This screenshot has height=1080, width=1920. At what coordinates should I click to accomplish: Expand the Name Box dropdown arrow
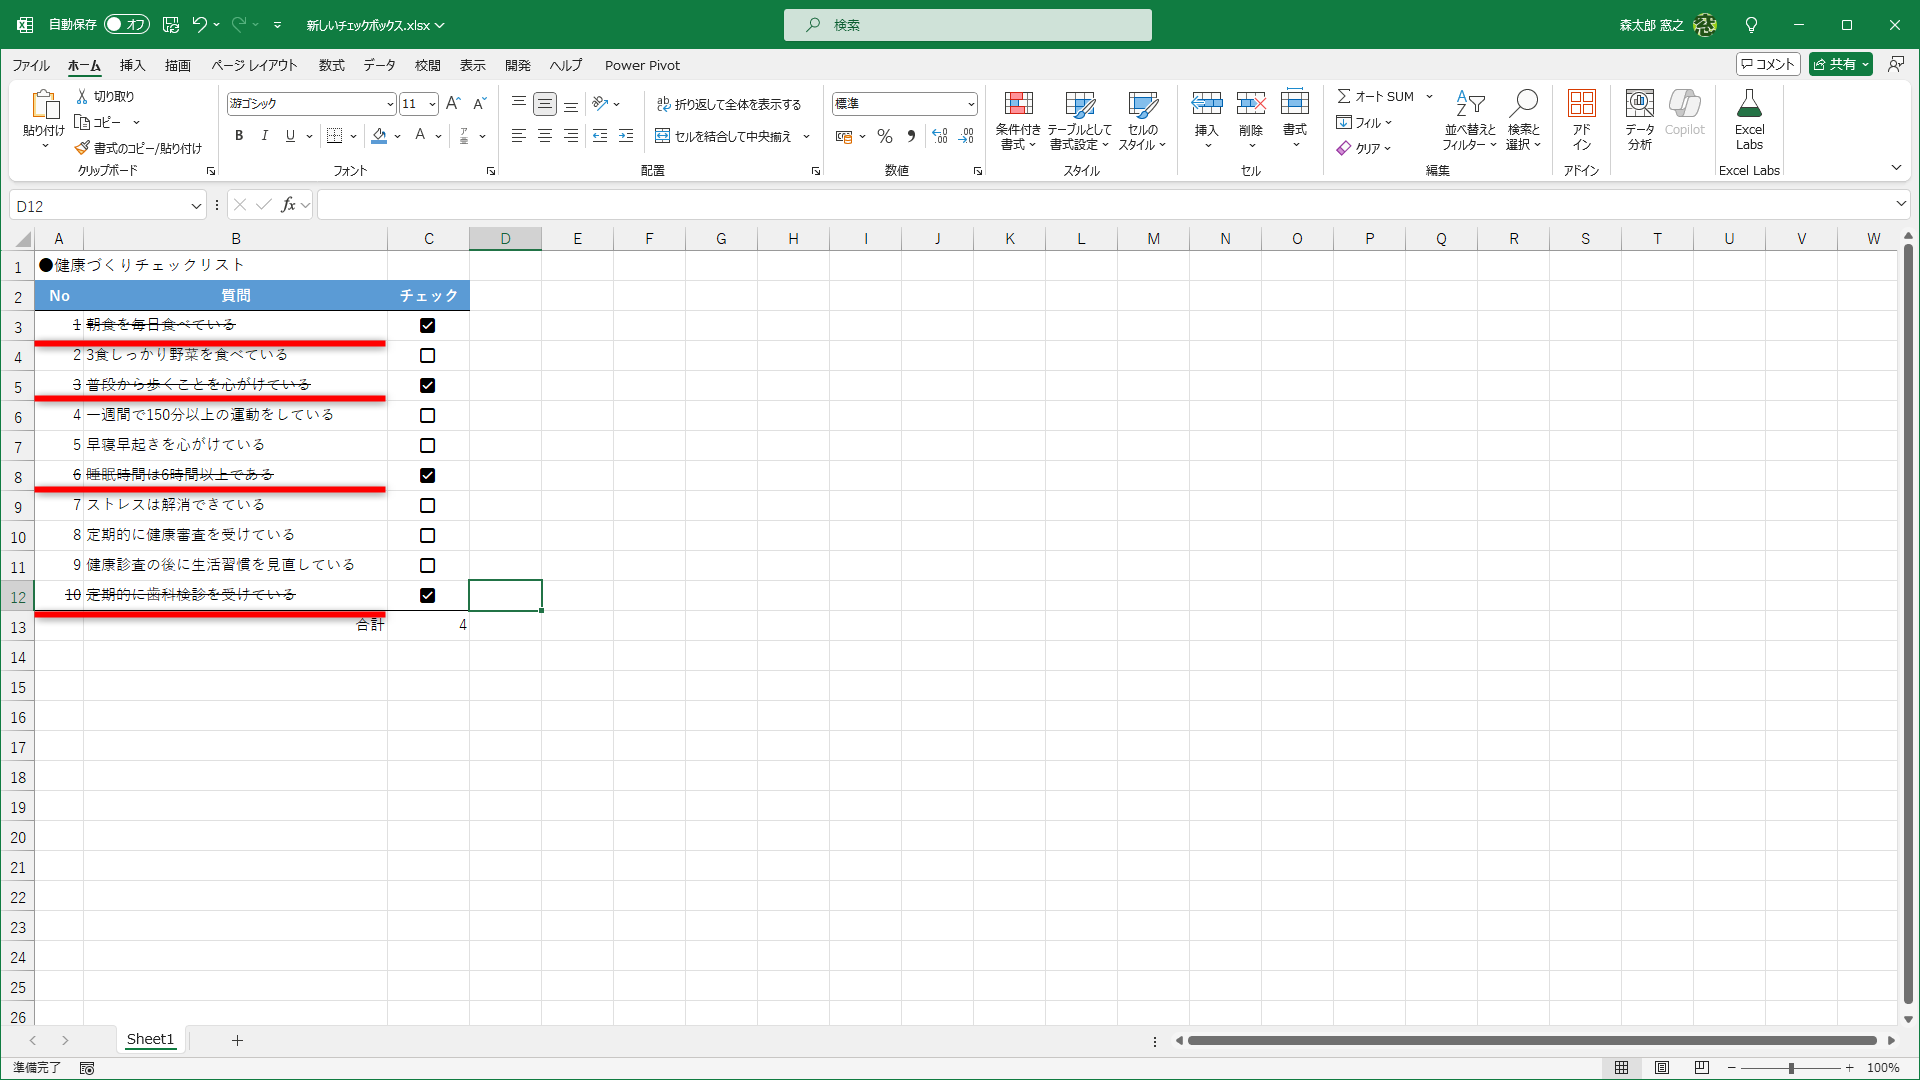[x=196, y=206]
